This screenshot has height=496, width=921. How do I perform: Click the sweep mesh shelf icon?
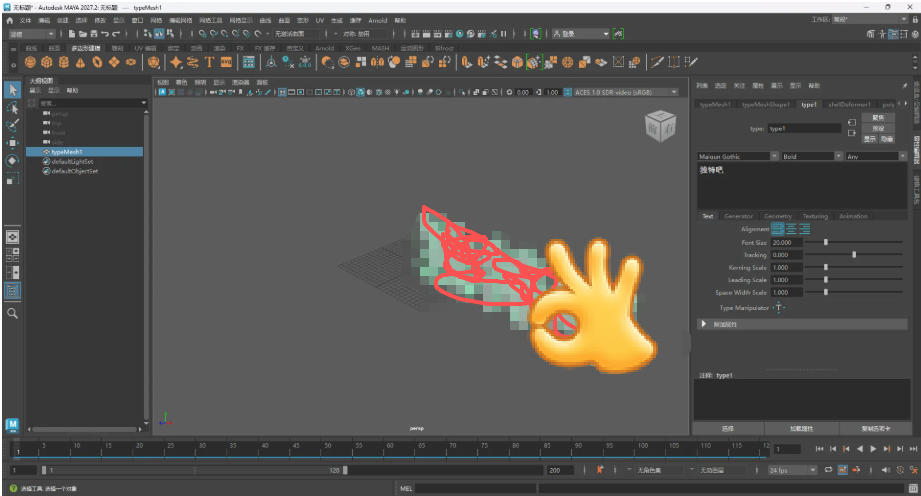pos(193,62)
